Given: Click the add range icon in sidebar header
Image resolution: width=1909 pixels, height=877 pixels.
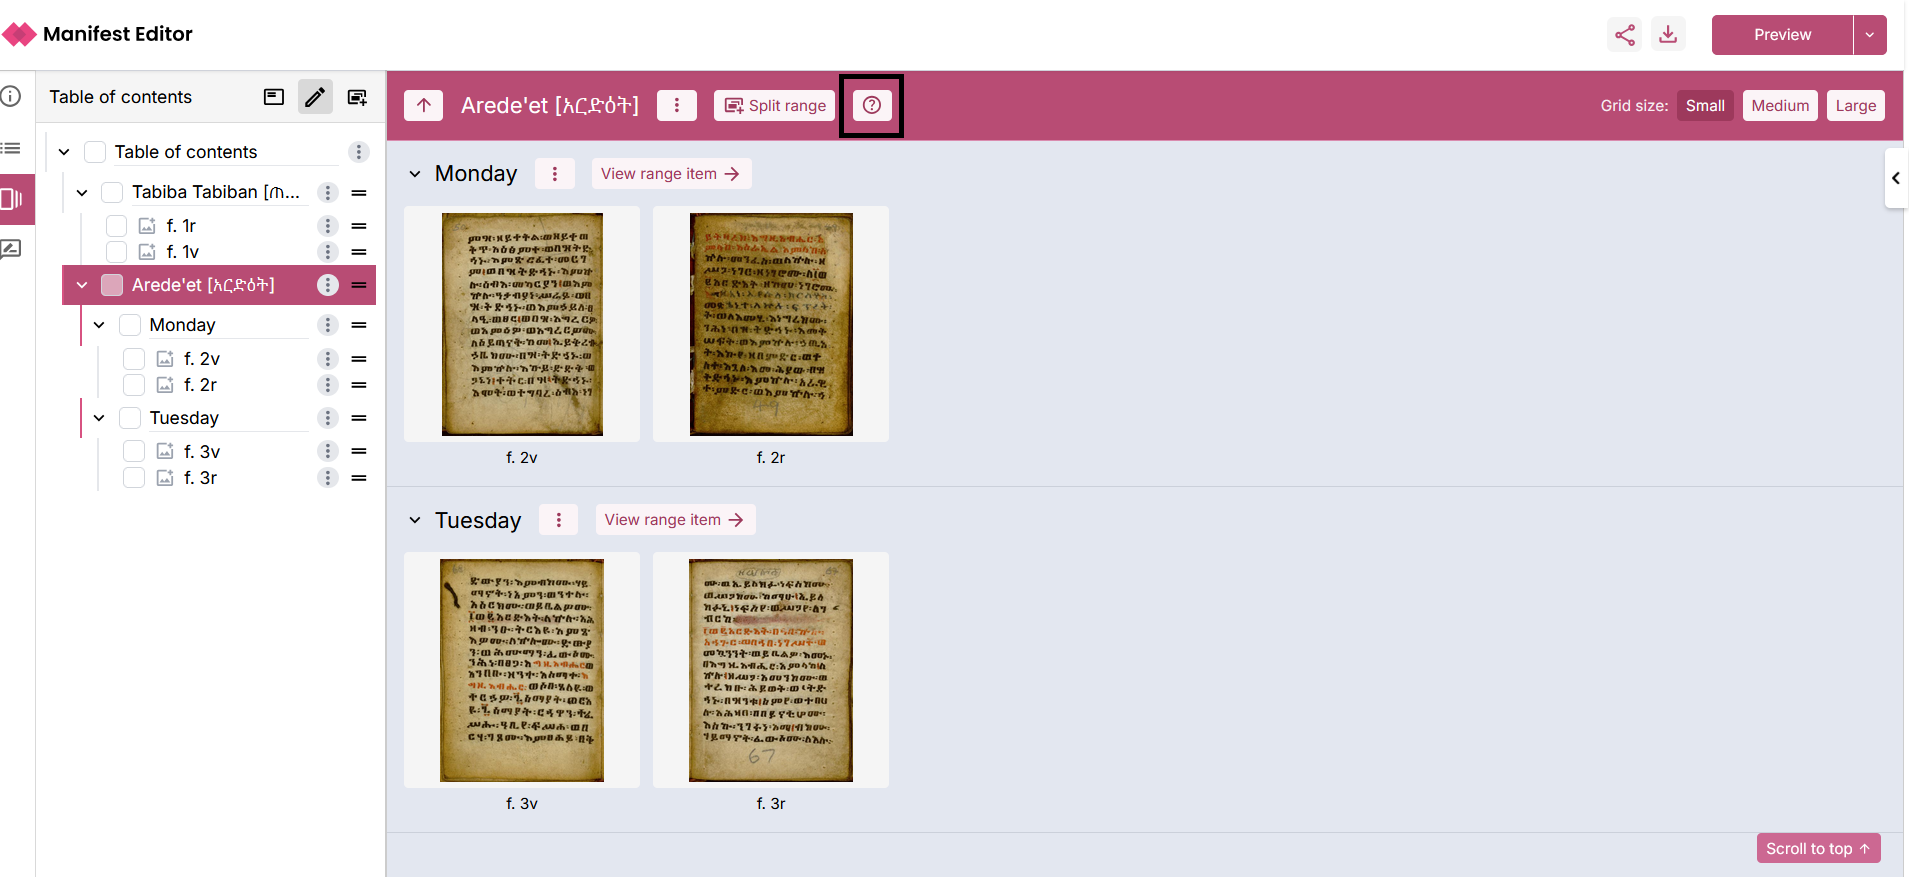Looking at the screenshot, I should click(x=357, y=97).
